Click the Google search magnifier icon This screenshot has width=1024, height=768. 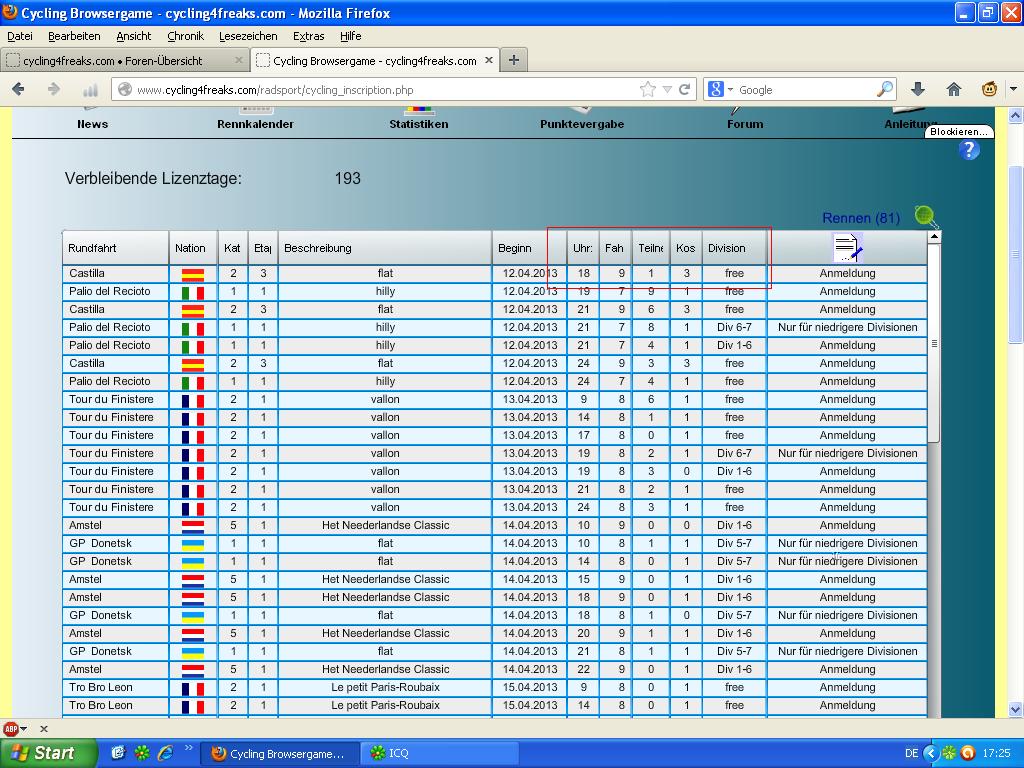884,89
